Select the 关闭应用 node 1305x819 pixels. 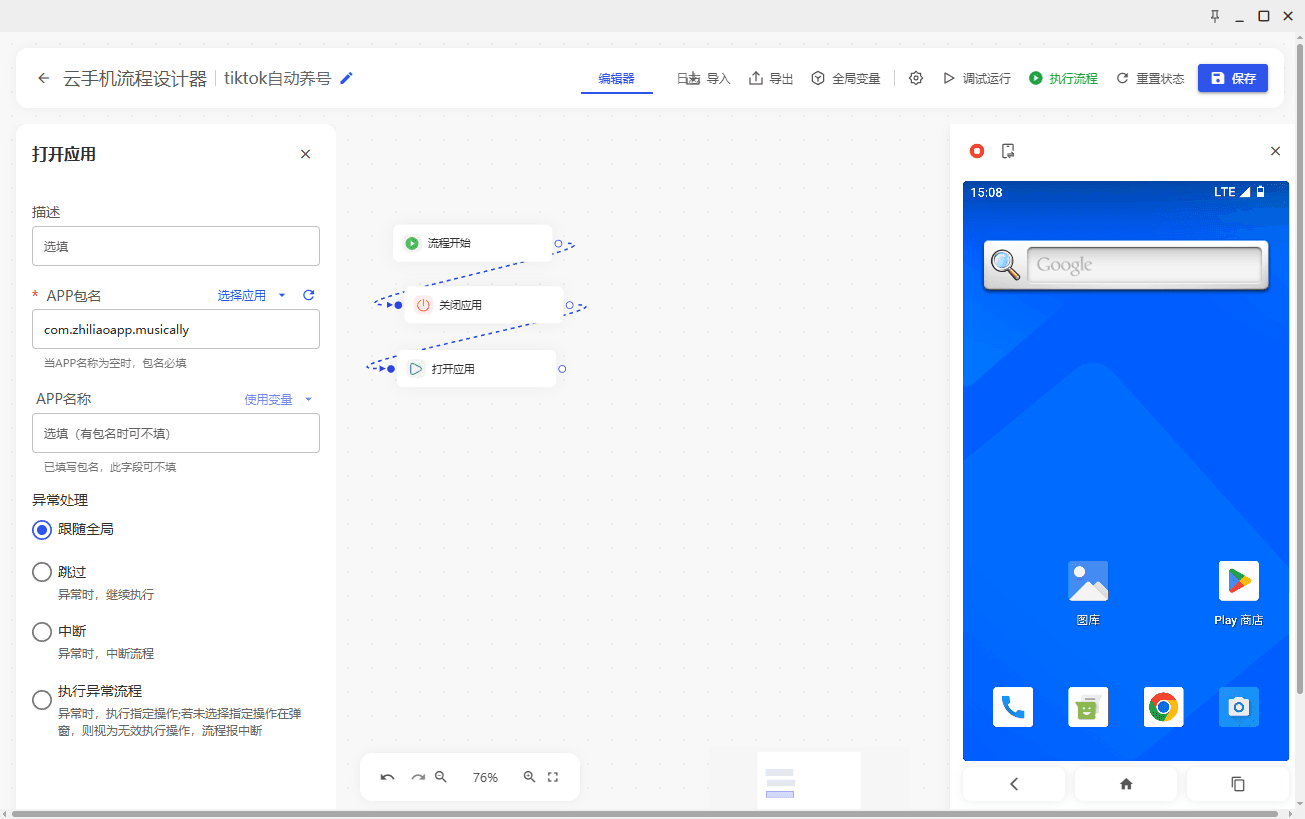[484, 305]
